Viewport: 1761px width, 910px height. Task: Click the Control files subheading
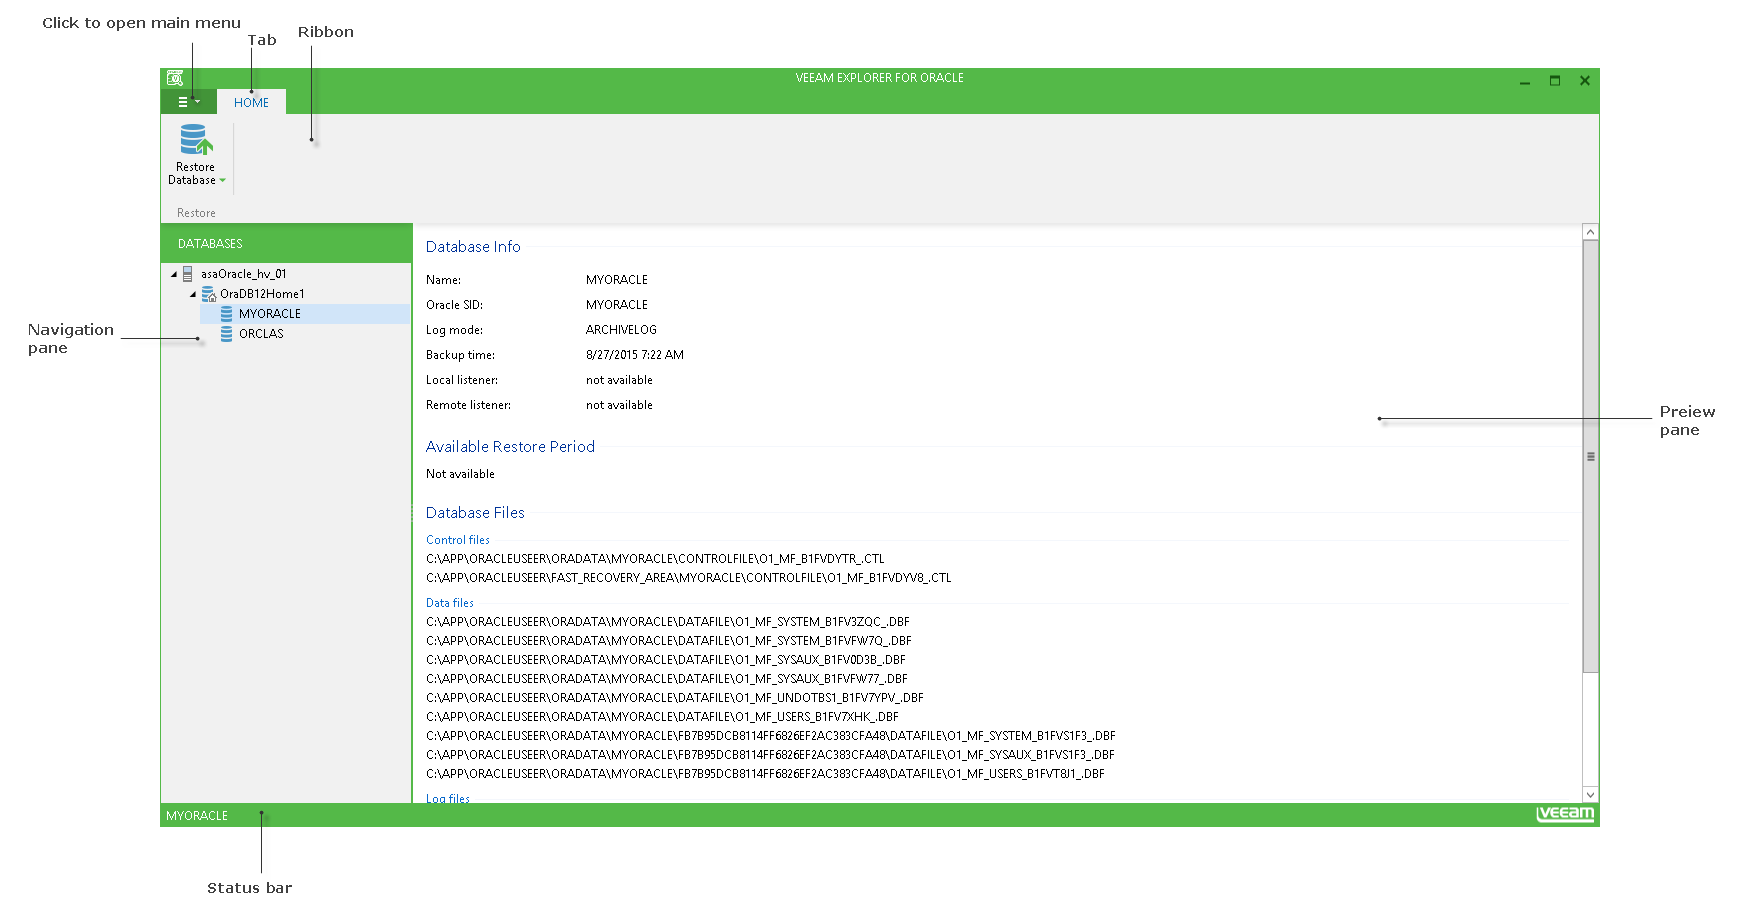[458, 540]
